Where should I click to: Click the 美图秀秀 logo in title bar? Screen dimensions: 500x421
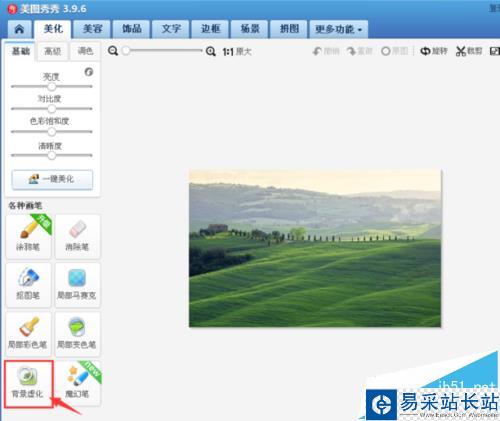(12, 9)
